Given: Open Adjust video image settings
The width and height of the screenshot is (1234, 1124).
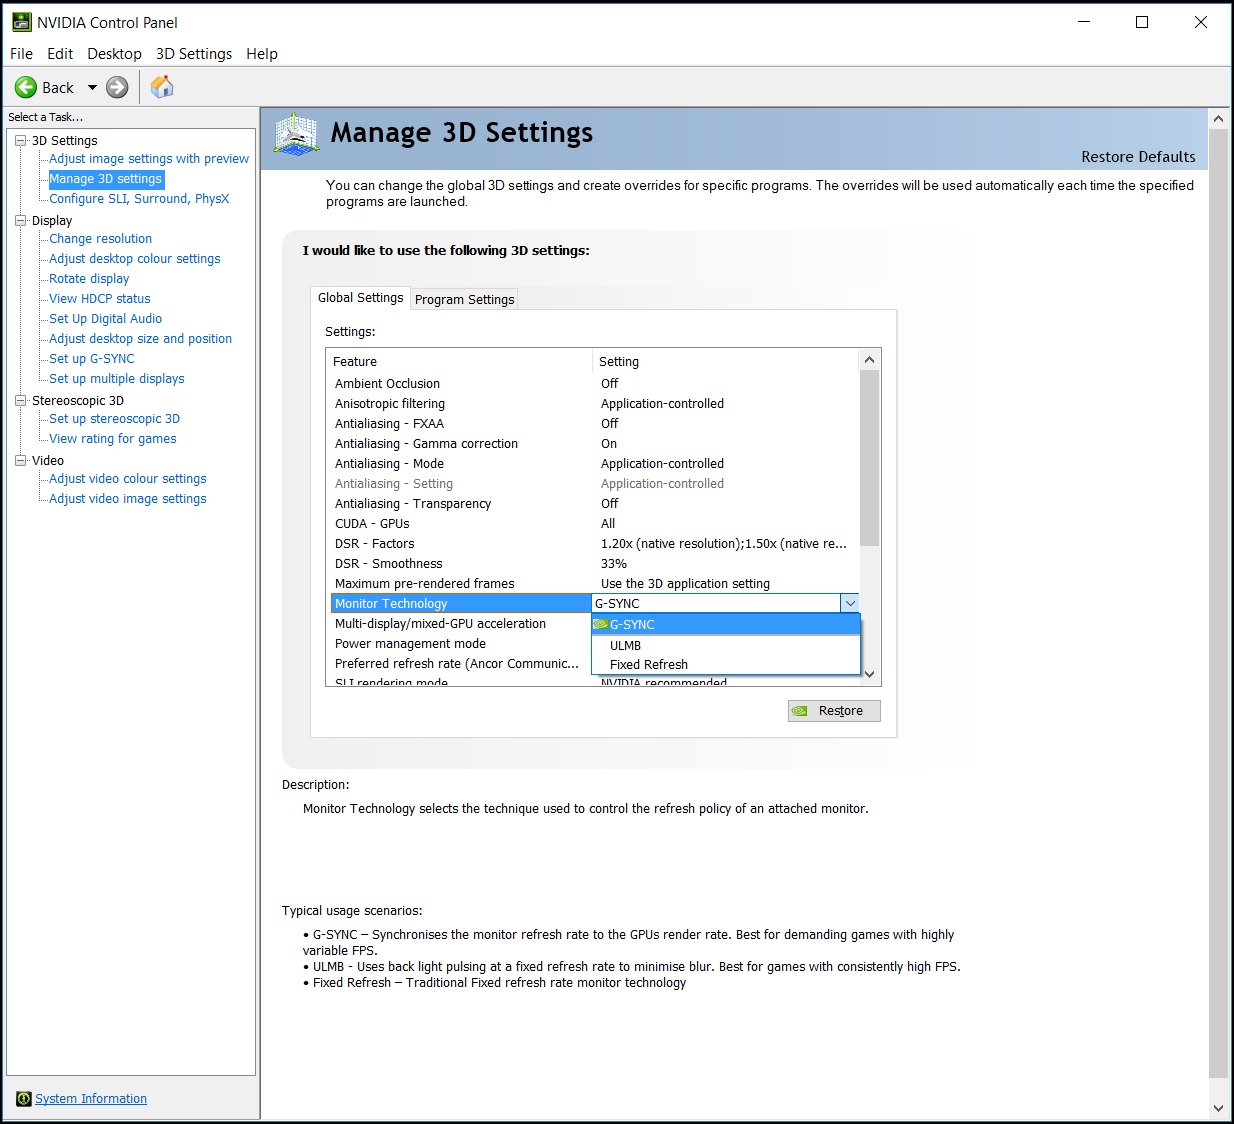Looking at the screenshot, I should pyautogui.click(x=128, y=499).
